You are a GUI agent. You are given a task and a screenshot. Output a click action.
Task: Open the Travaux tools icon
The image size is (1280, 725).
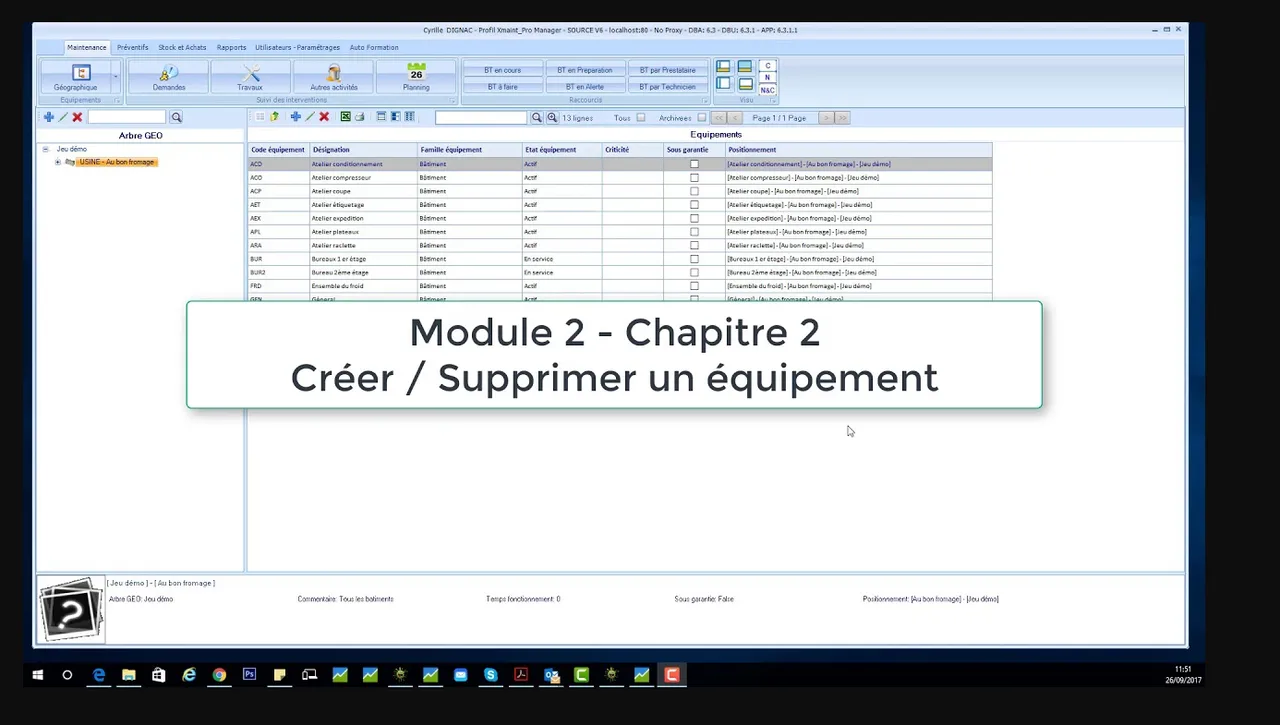click(250, 78)
